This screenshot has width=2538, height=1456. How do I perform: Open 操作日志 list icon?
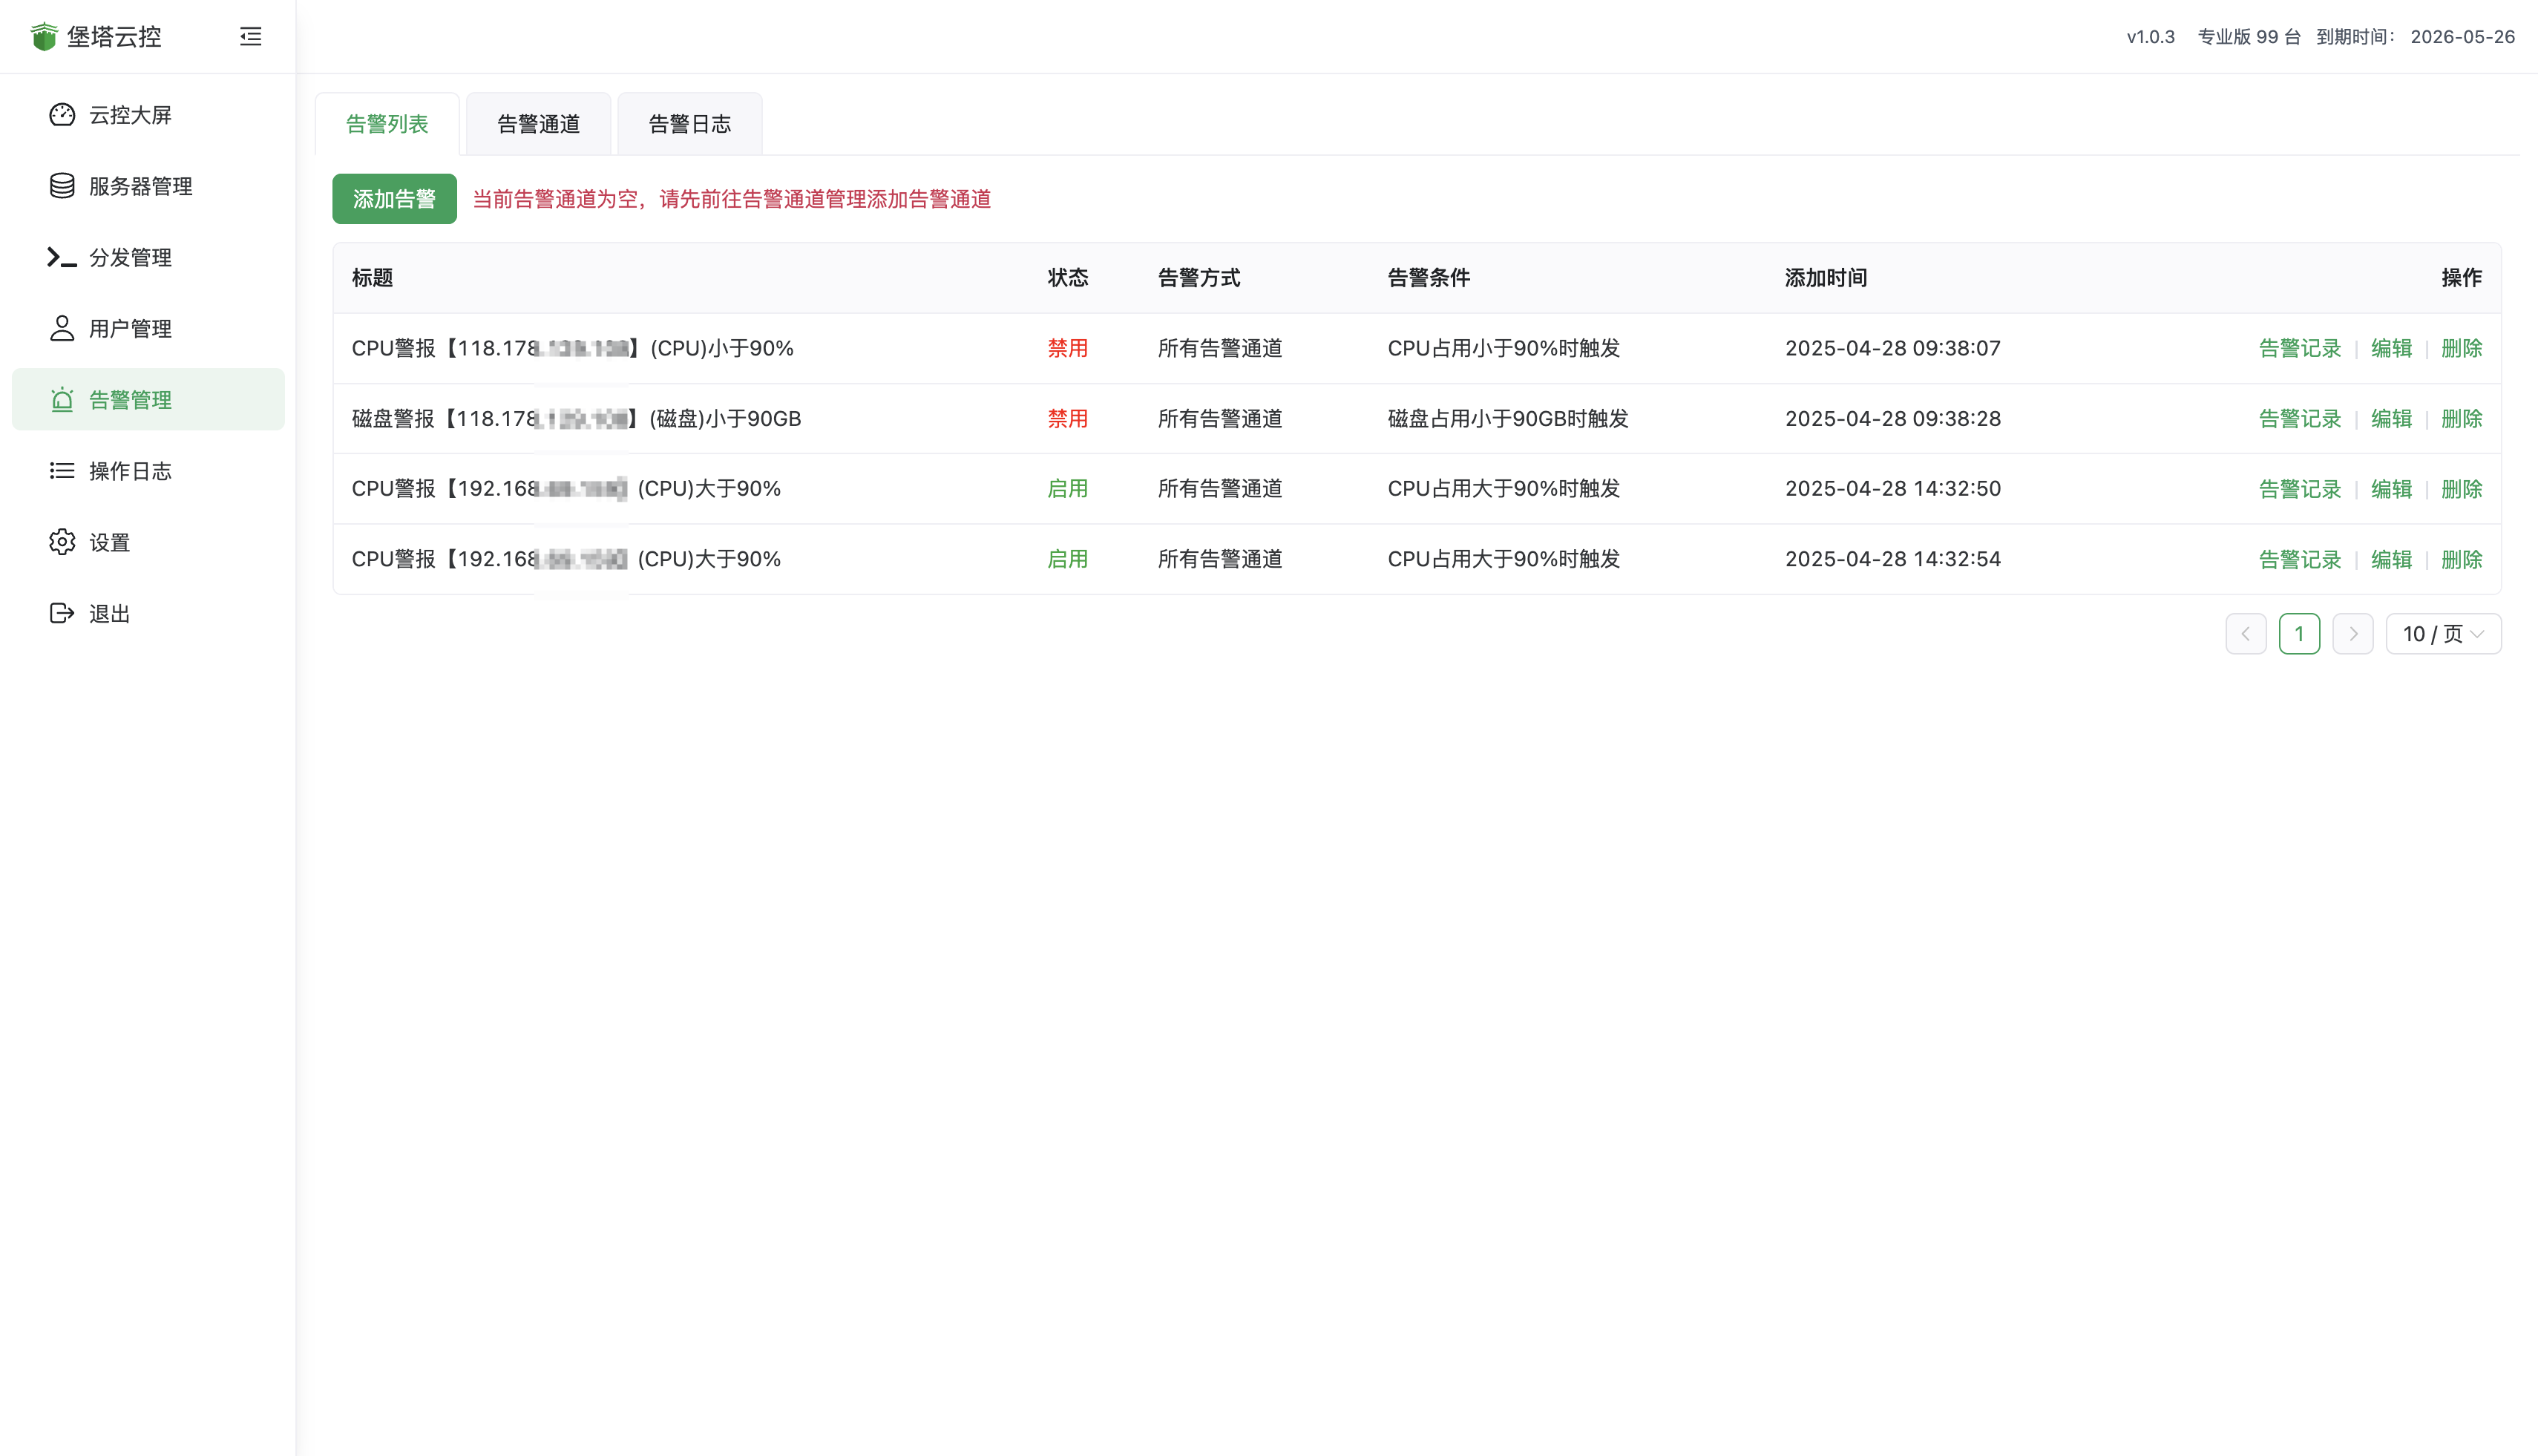point(62,471)
